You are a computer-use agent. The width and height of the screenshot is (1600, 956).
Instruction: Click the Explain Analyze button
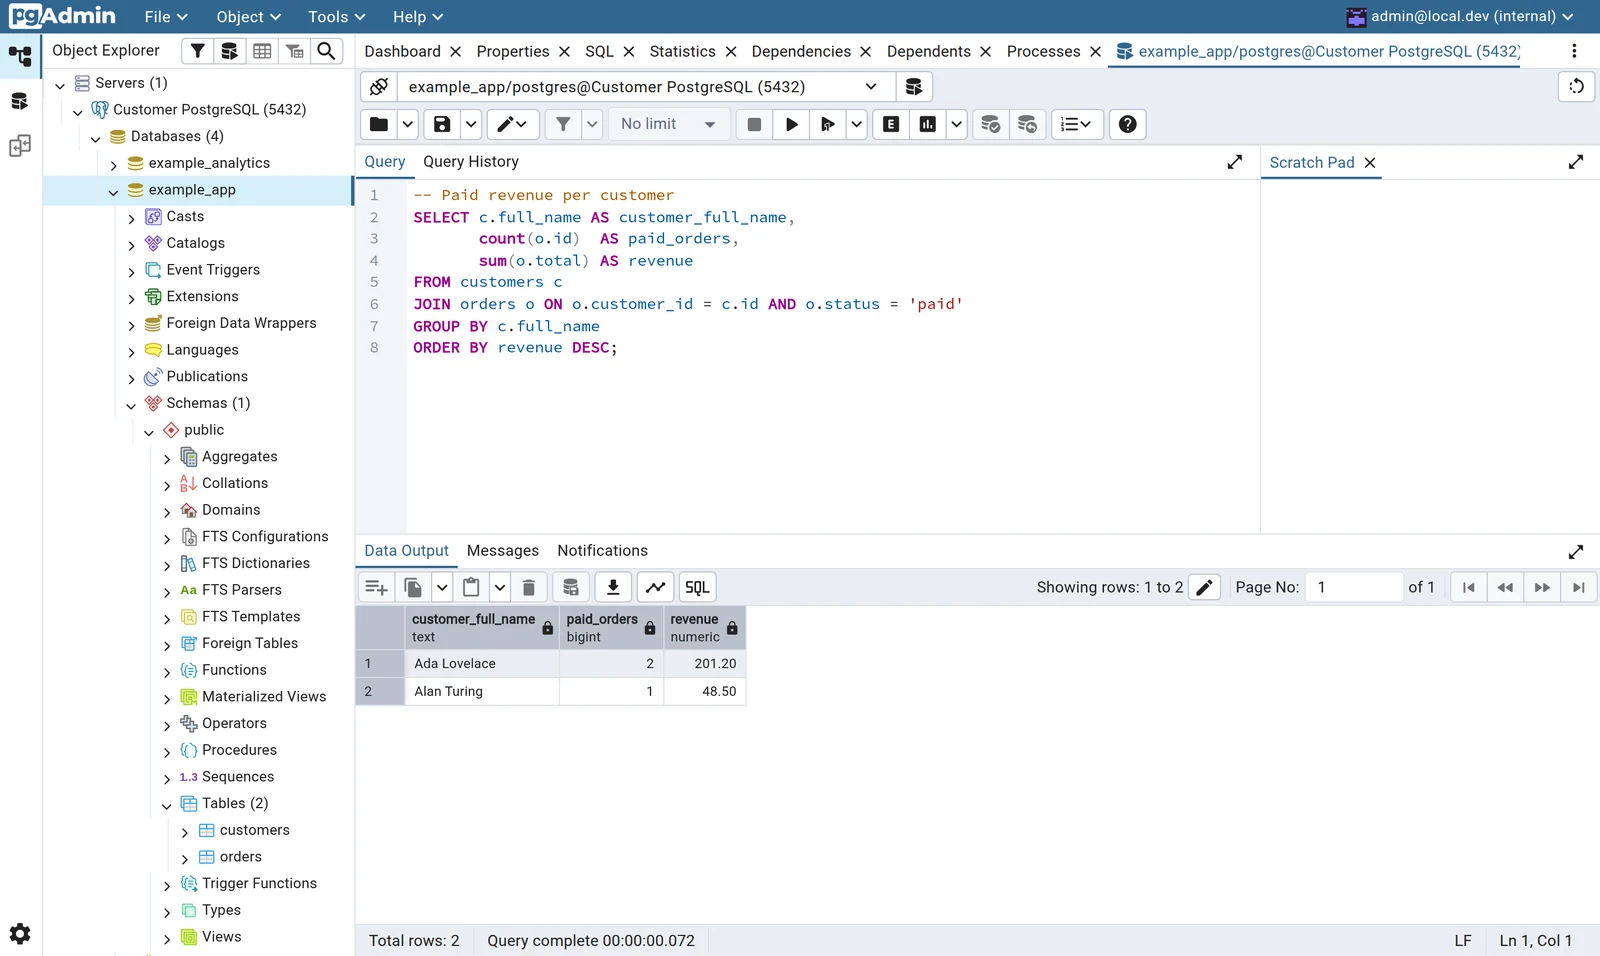(x=928, y=124)
